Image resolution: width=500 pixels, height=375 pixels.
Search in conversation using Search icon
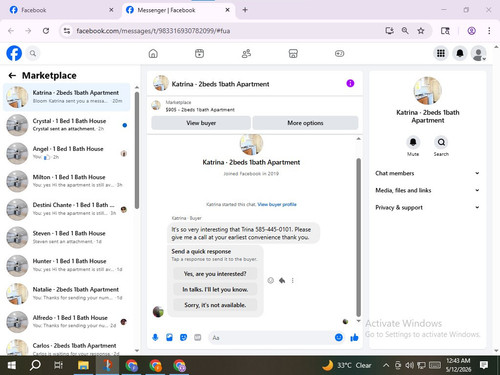pos(441,142)
